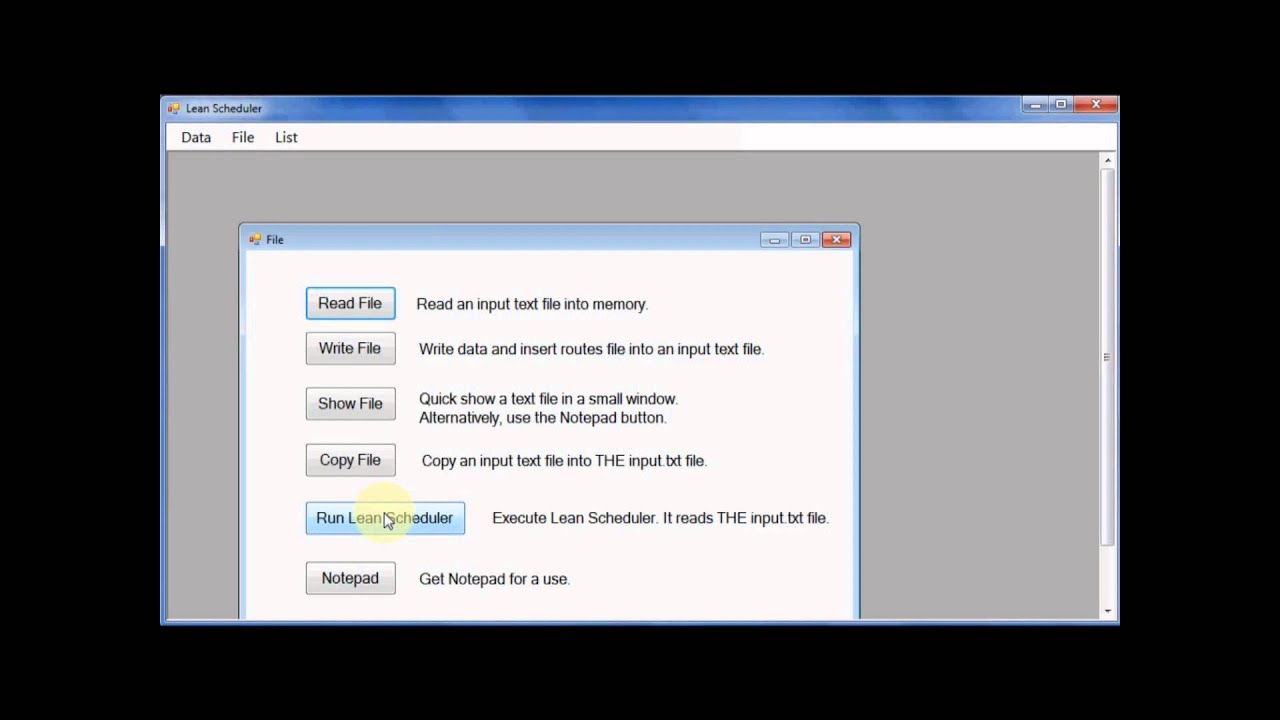The height and width of the screenshot is (720, 1280).
Task: Click text 'Write data and insert routes file'
Action: tap(522, 349)
